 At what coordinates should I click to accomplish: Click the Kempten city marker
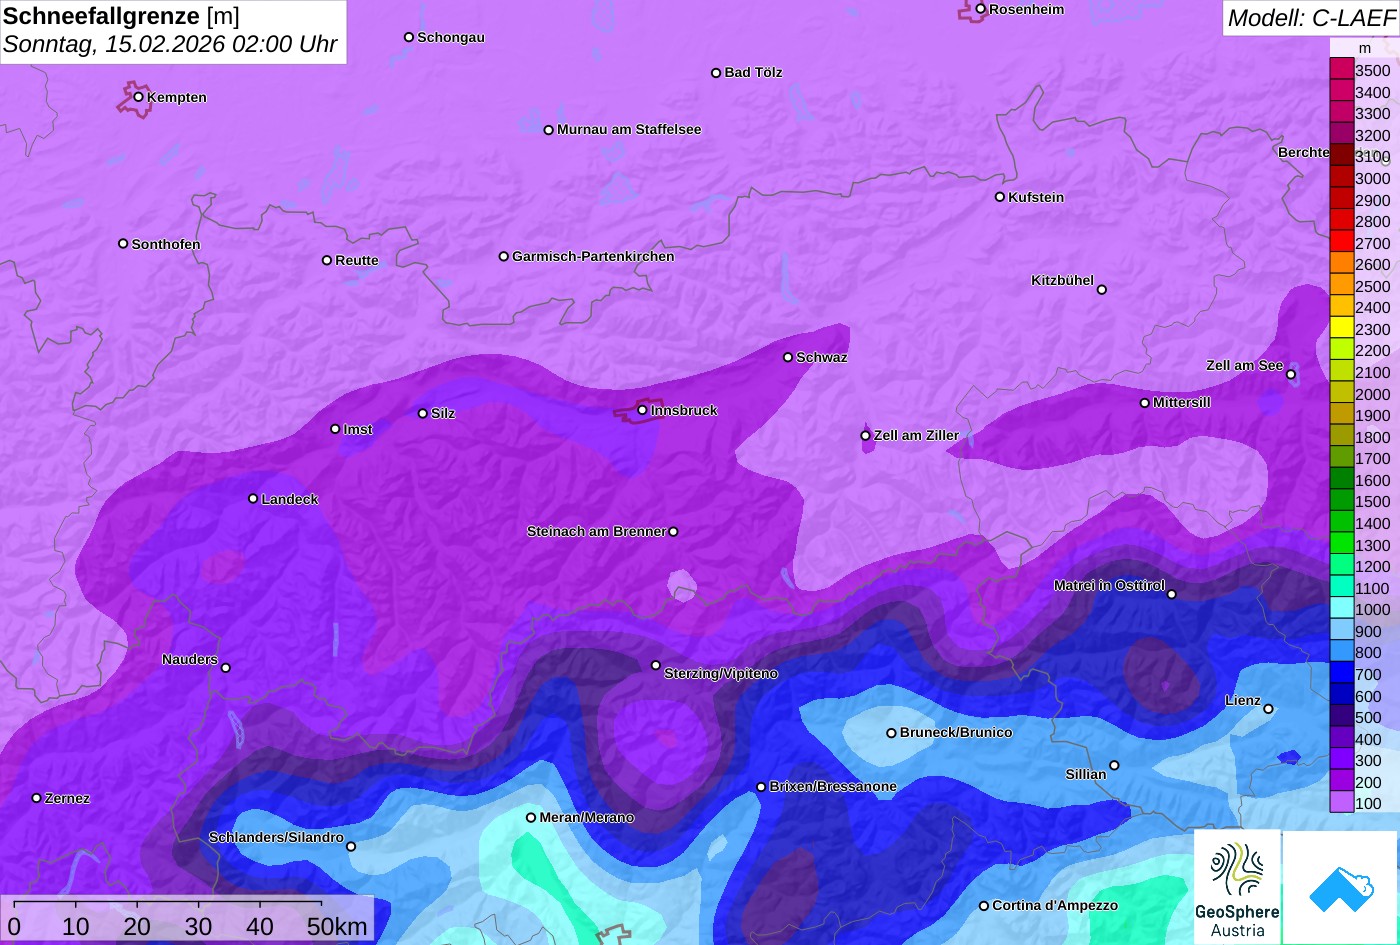(139, 97)
